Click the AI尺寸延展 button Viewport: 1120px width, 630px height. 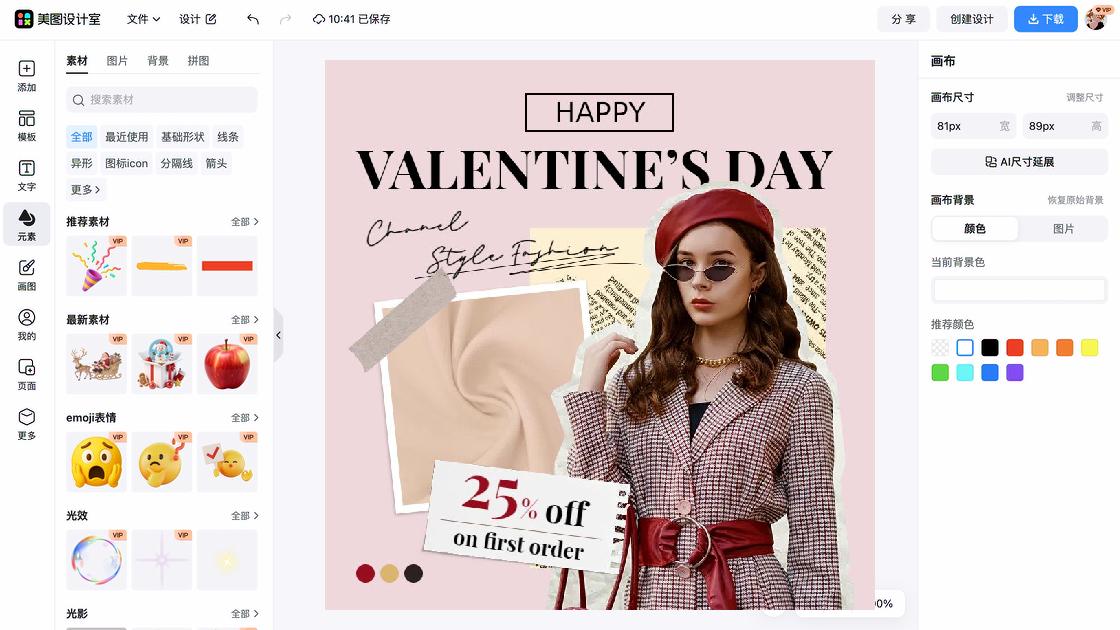(1019, 162)
